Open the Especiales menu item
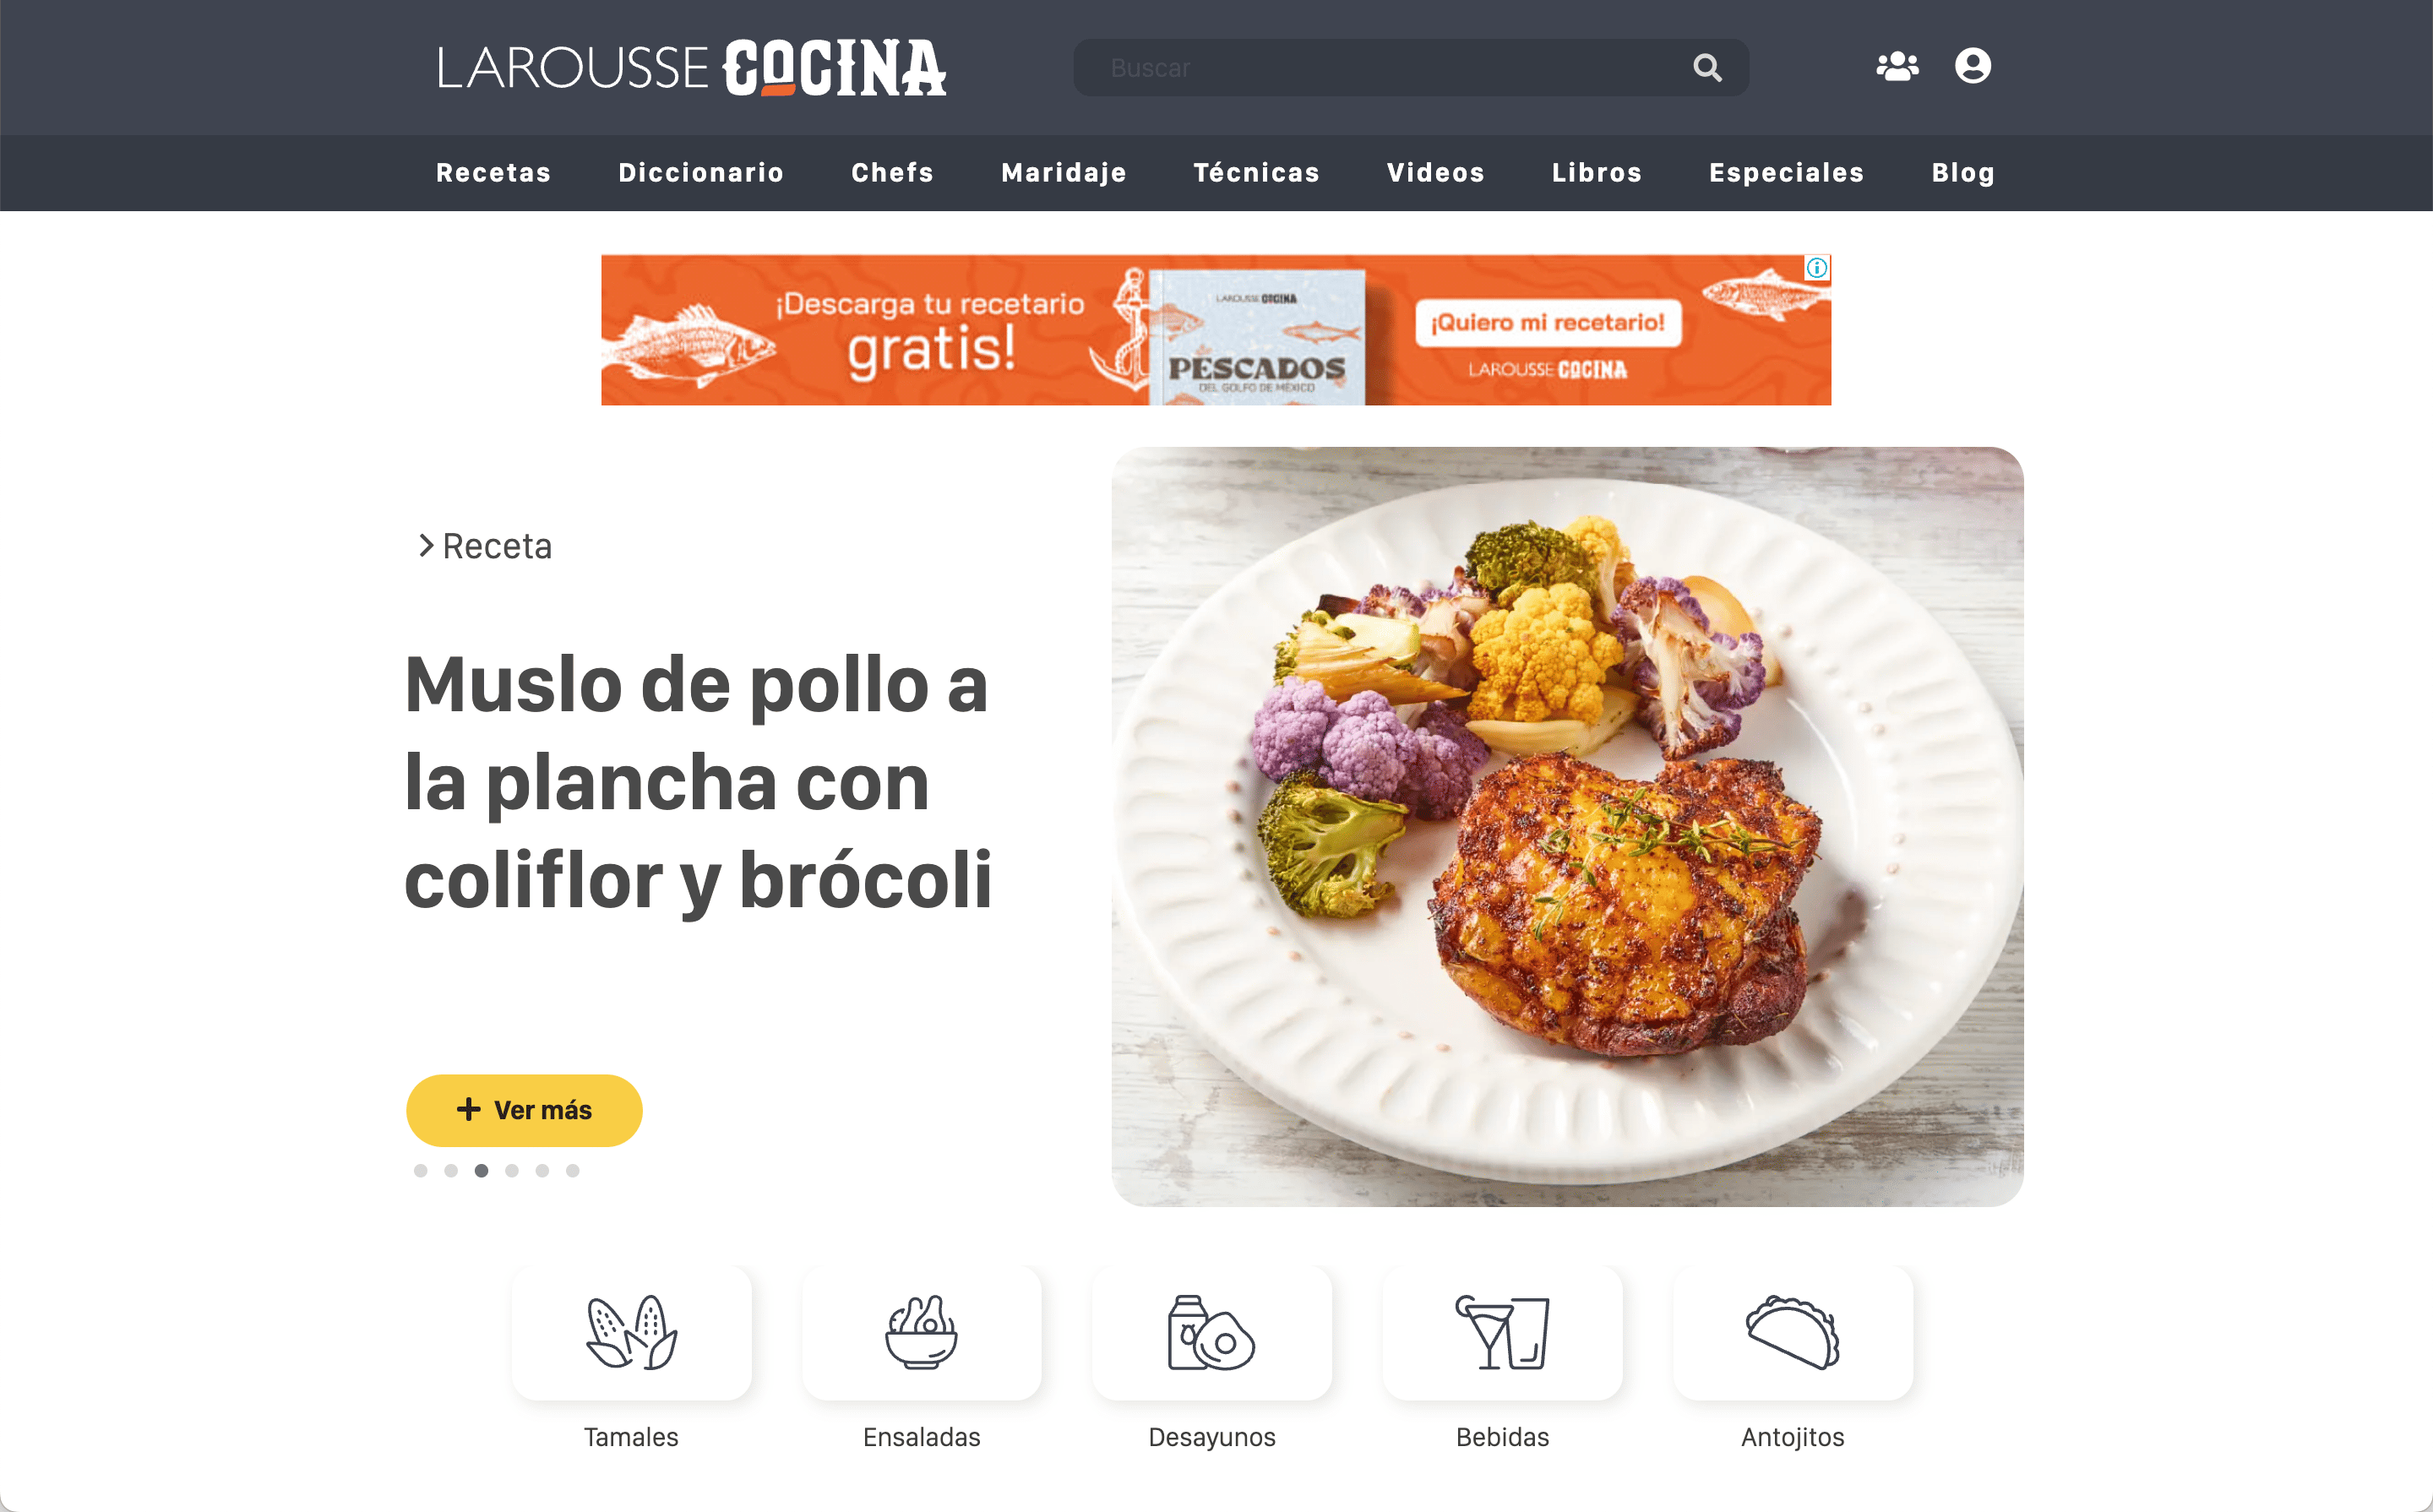 click(x=1786, y=173)
